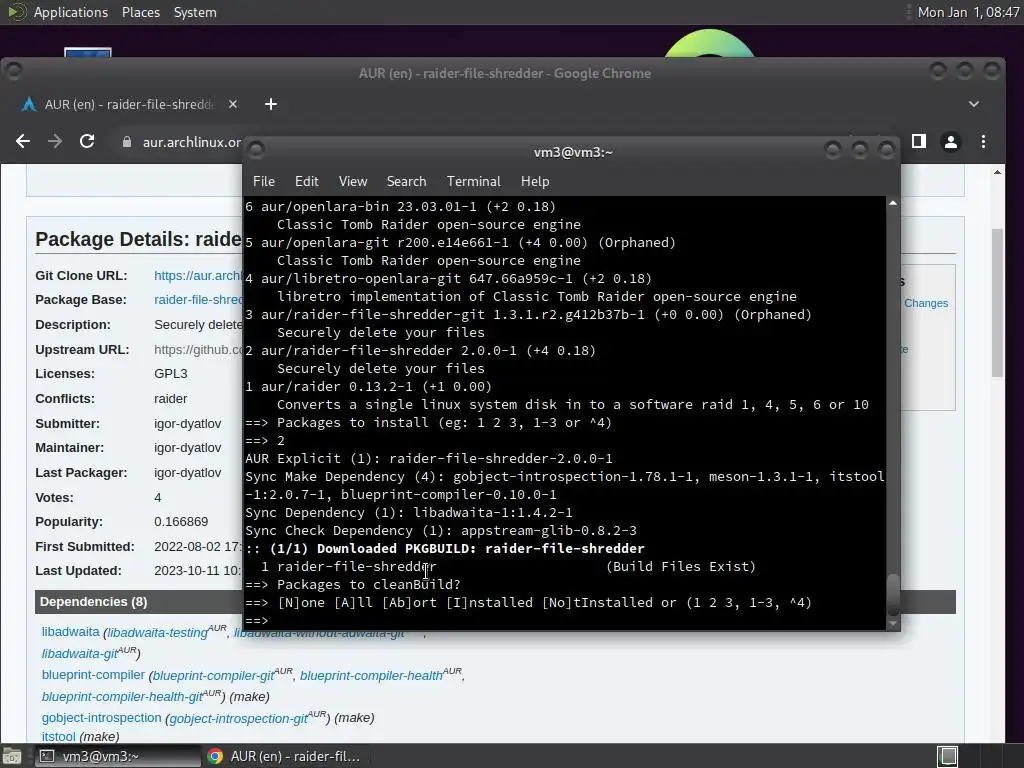Open the terminal Edit menu
1024x768 pixels.
[306, 182]
